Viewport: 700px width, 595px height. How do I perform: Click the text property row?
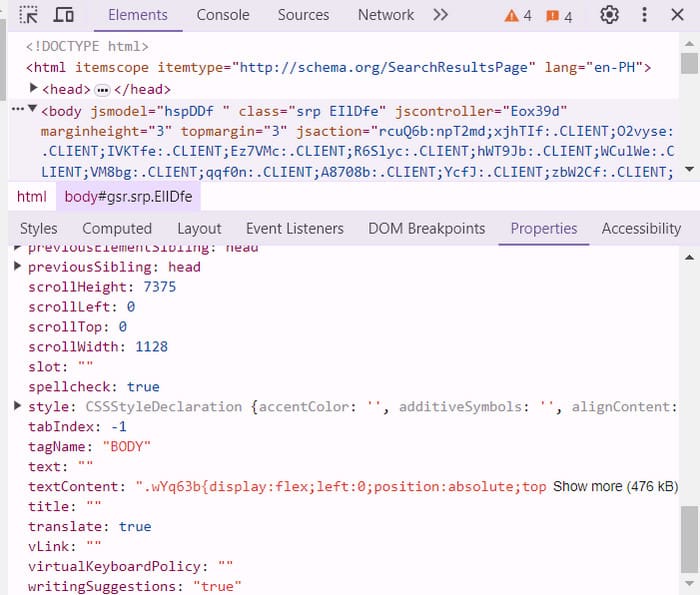[61, 467]
